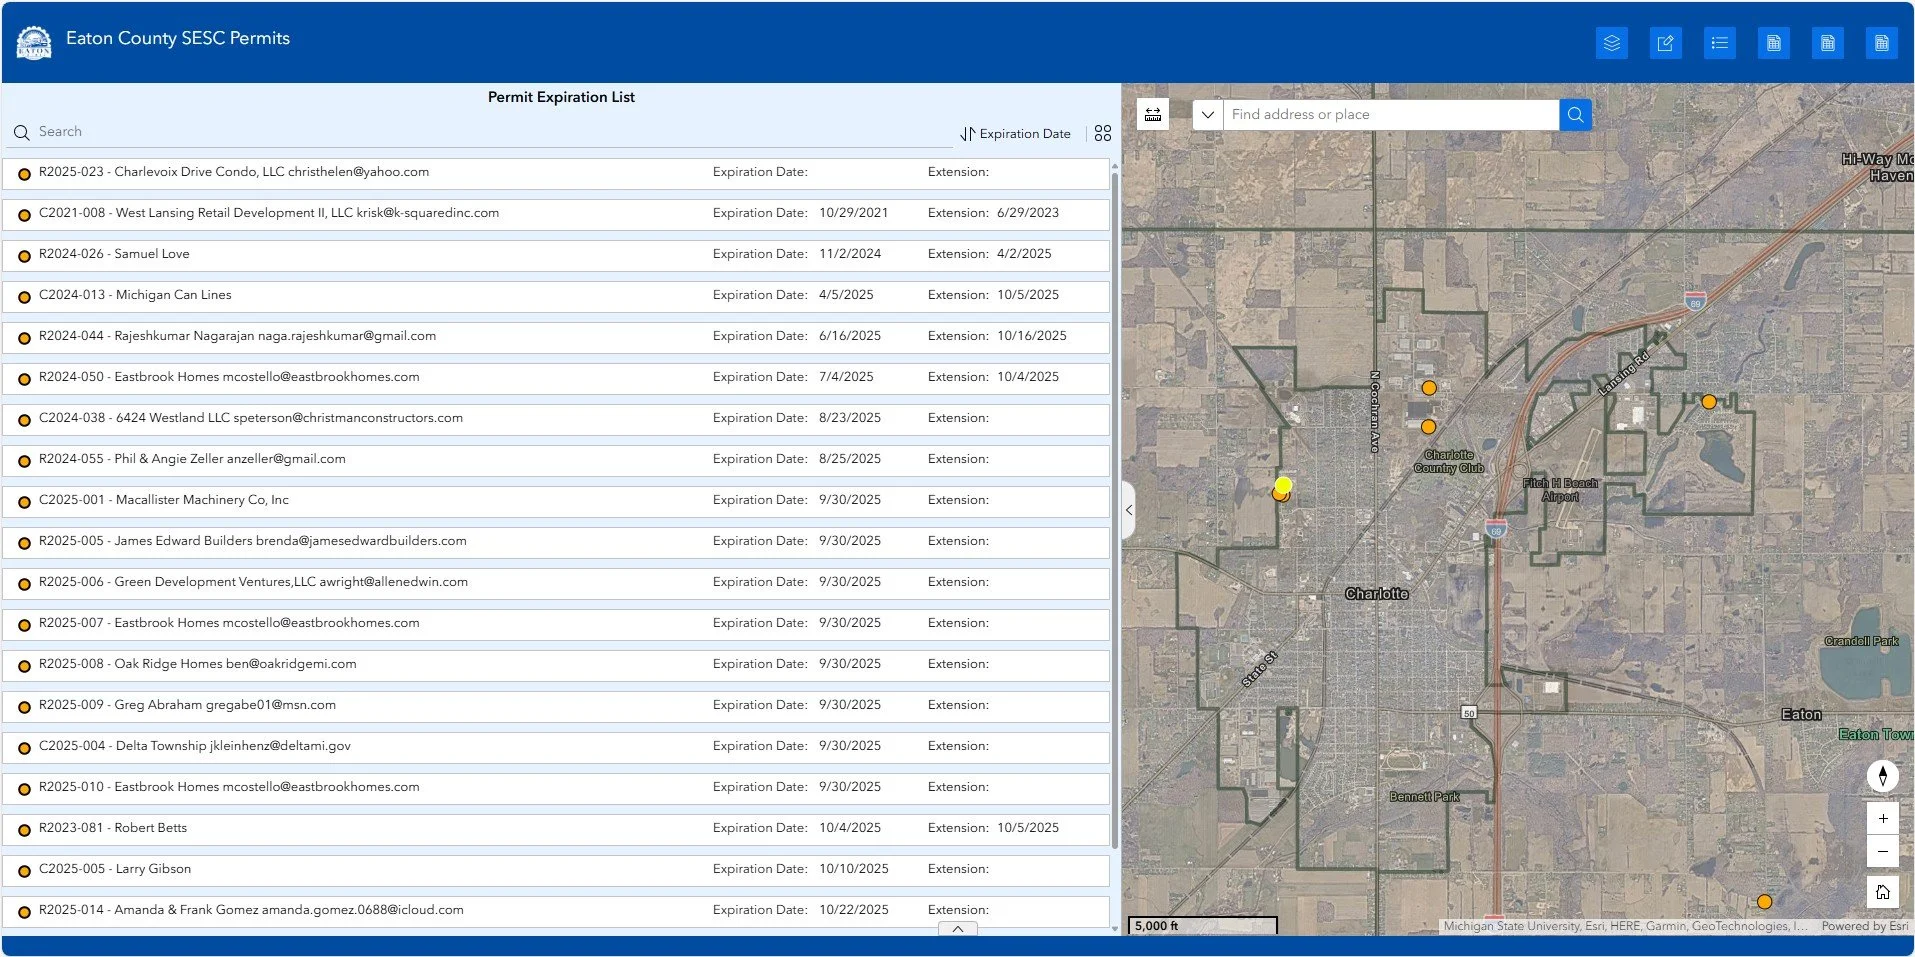Click the yellow permit marker near Charlotte Country Club
Viewport: 1915px width, 957px height.
click(1429, 425)
